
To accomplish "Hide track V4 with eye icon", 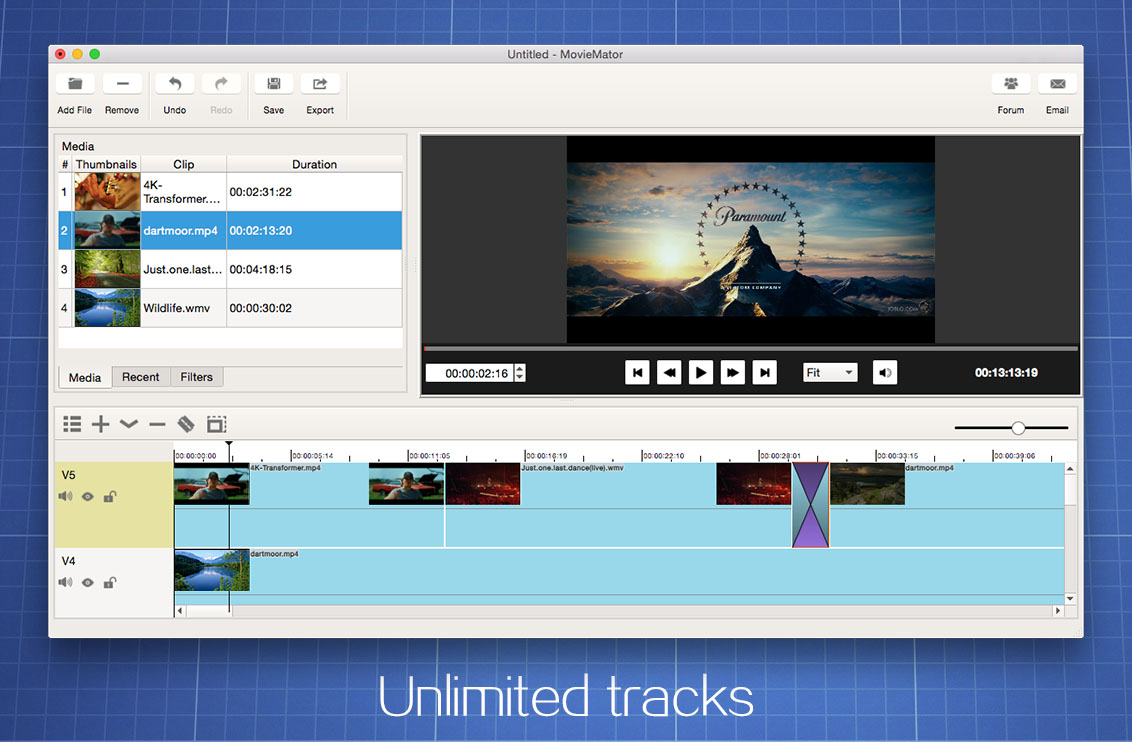I will point(87,582).
